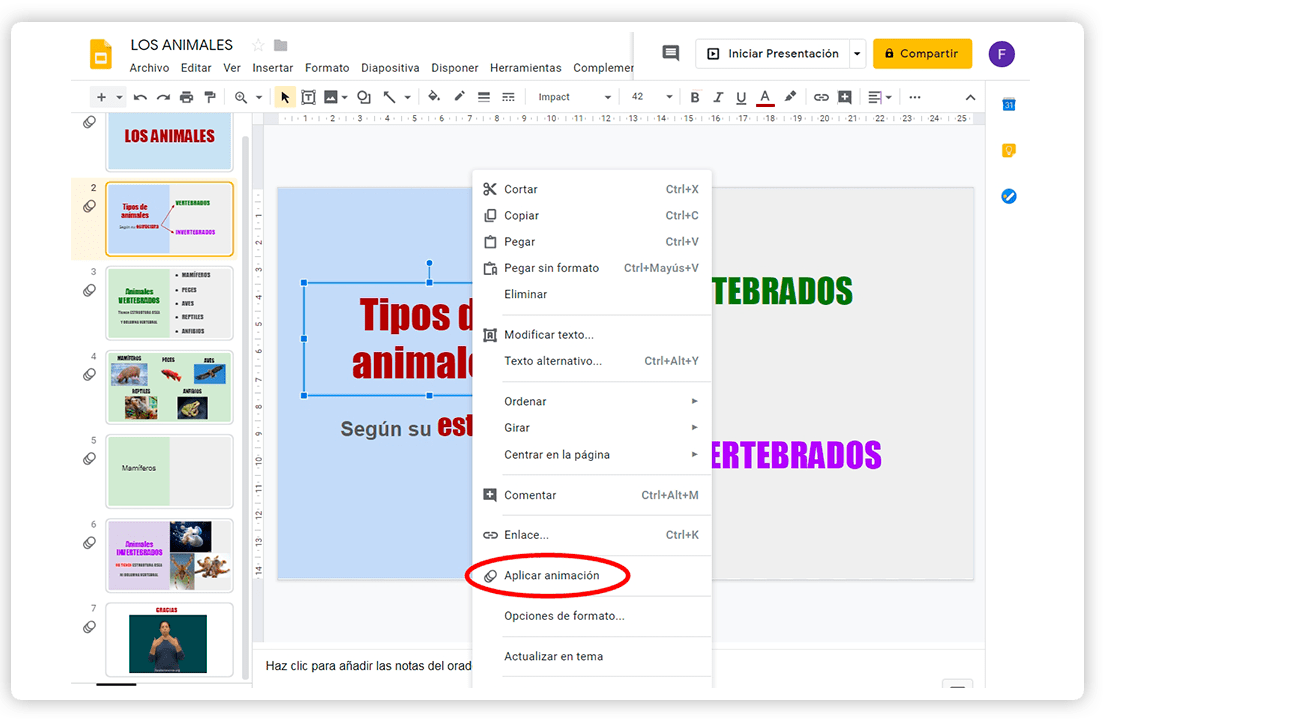Open the Impact font dropdown

point(574,97)
